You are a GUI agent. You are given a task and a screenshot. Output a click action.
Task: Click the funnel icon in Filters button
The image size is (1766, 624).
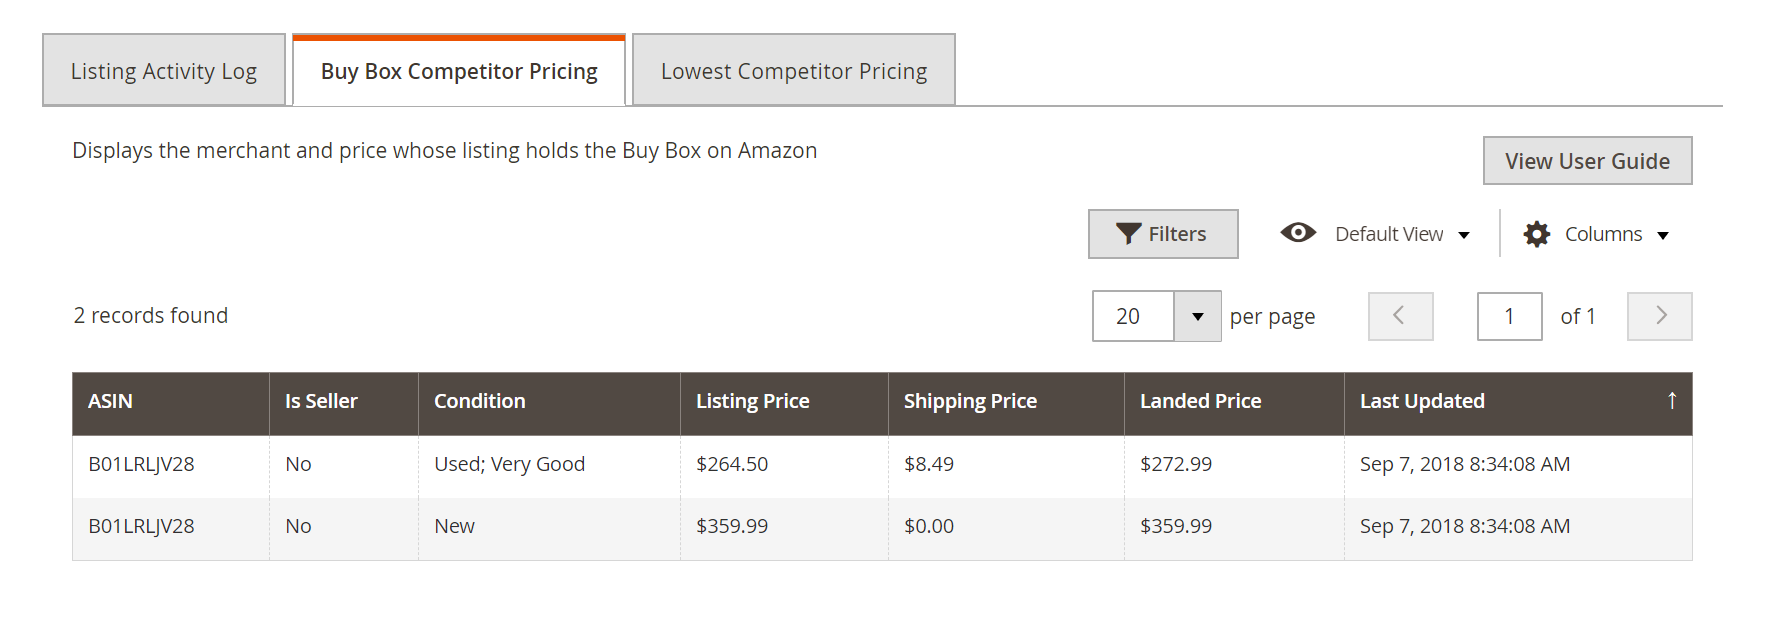pos(1129,234)
